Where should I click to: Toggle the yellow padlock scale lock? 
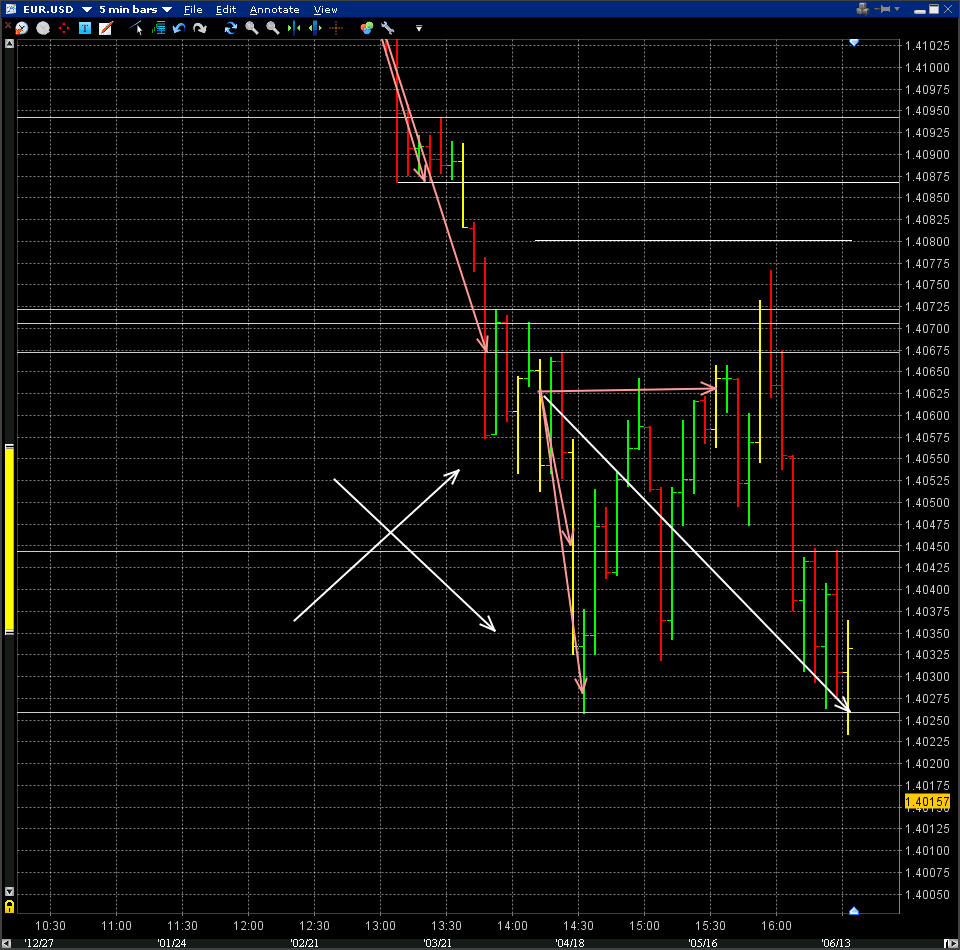click(x=9, y=907)
